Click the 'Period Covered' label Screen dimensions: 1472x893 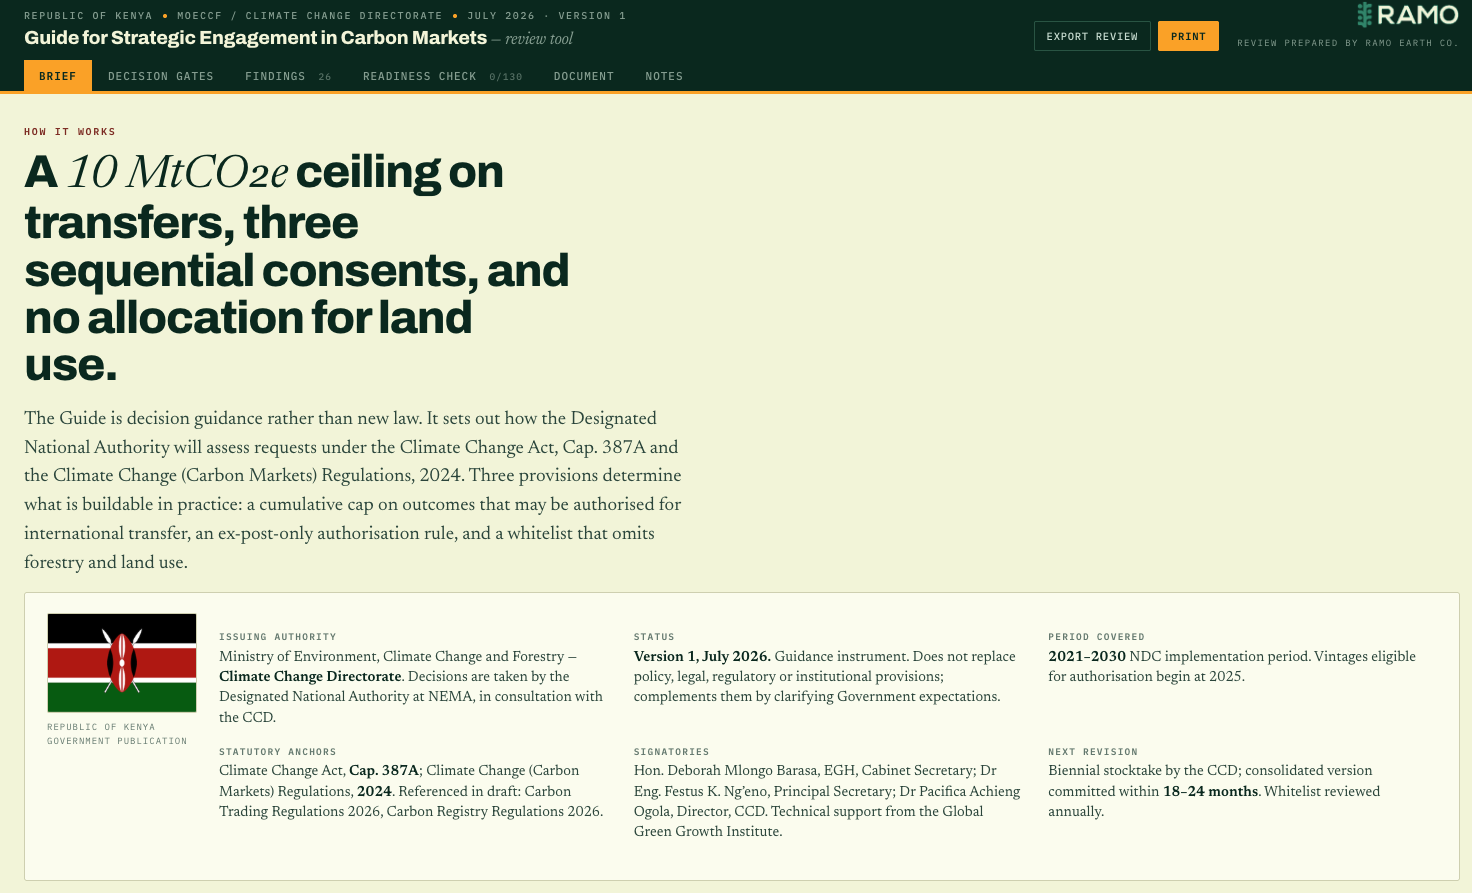[1096, 637]
